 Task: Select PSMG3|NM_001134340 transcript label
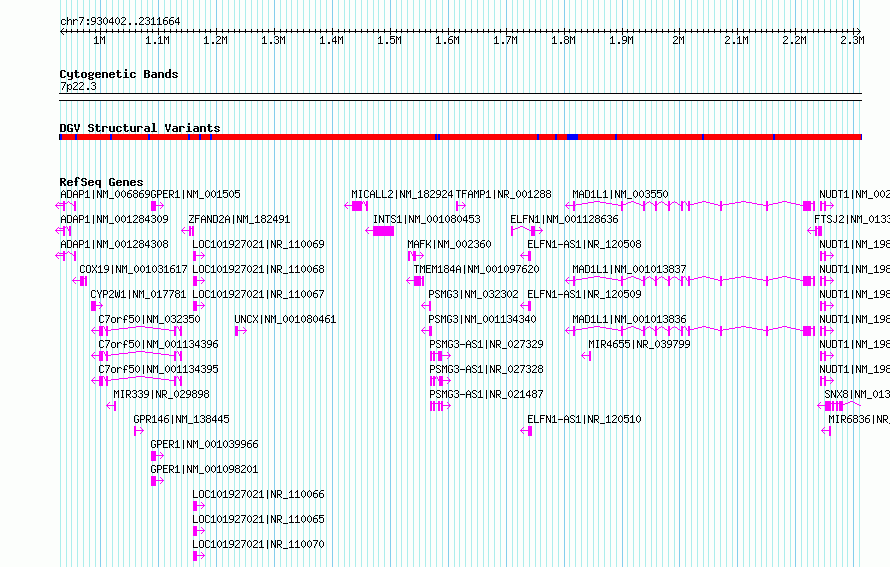click(x=482, y=319)
